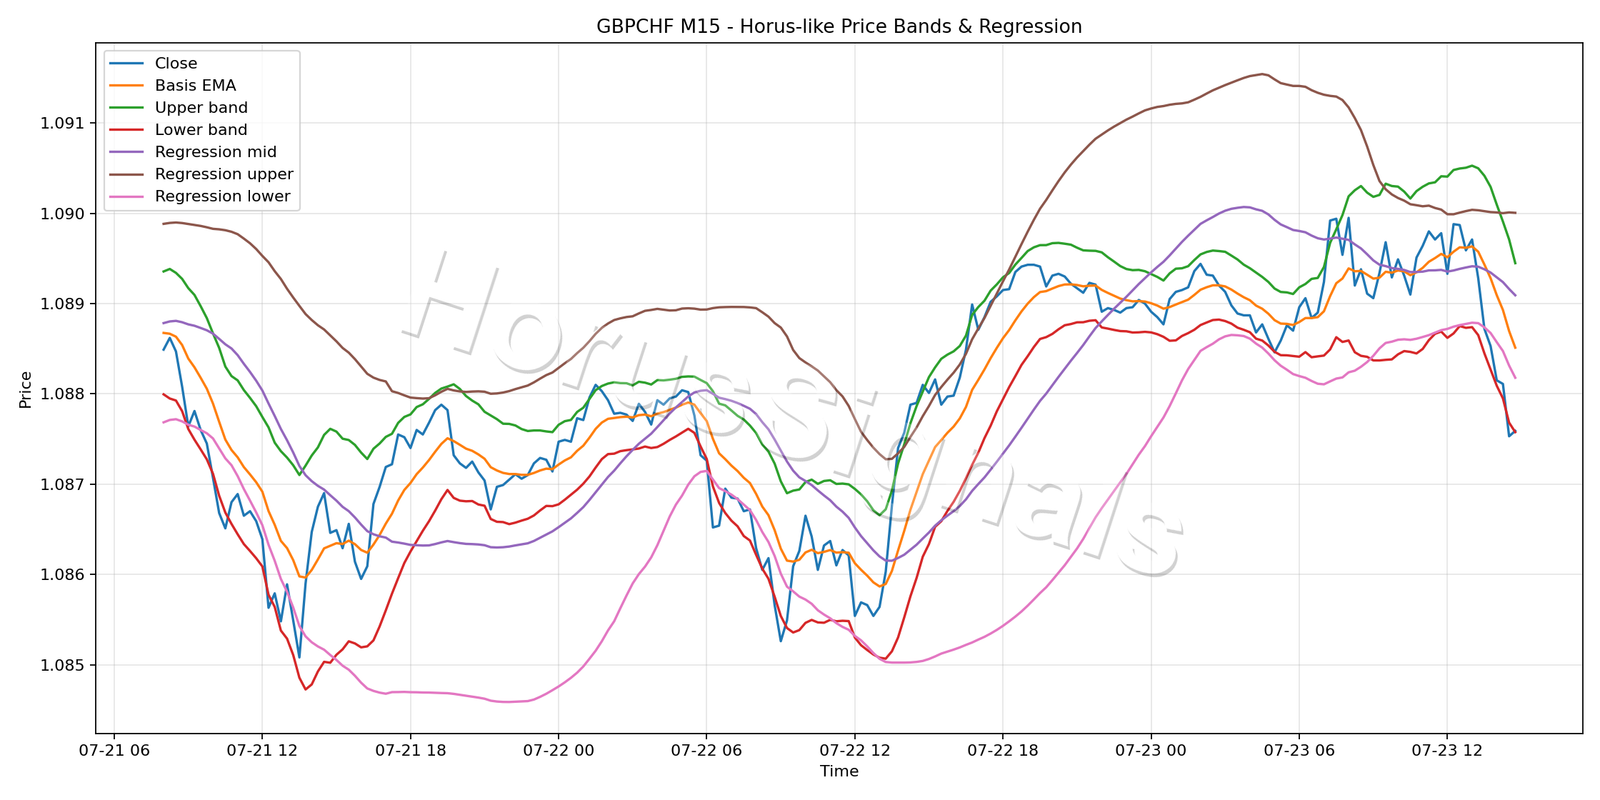This screenshot has height=800, width=1600.
Task: Click the 07-22 06 x-axis tick label
Action: coord(706,750)
